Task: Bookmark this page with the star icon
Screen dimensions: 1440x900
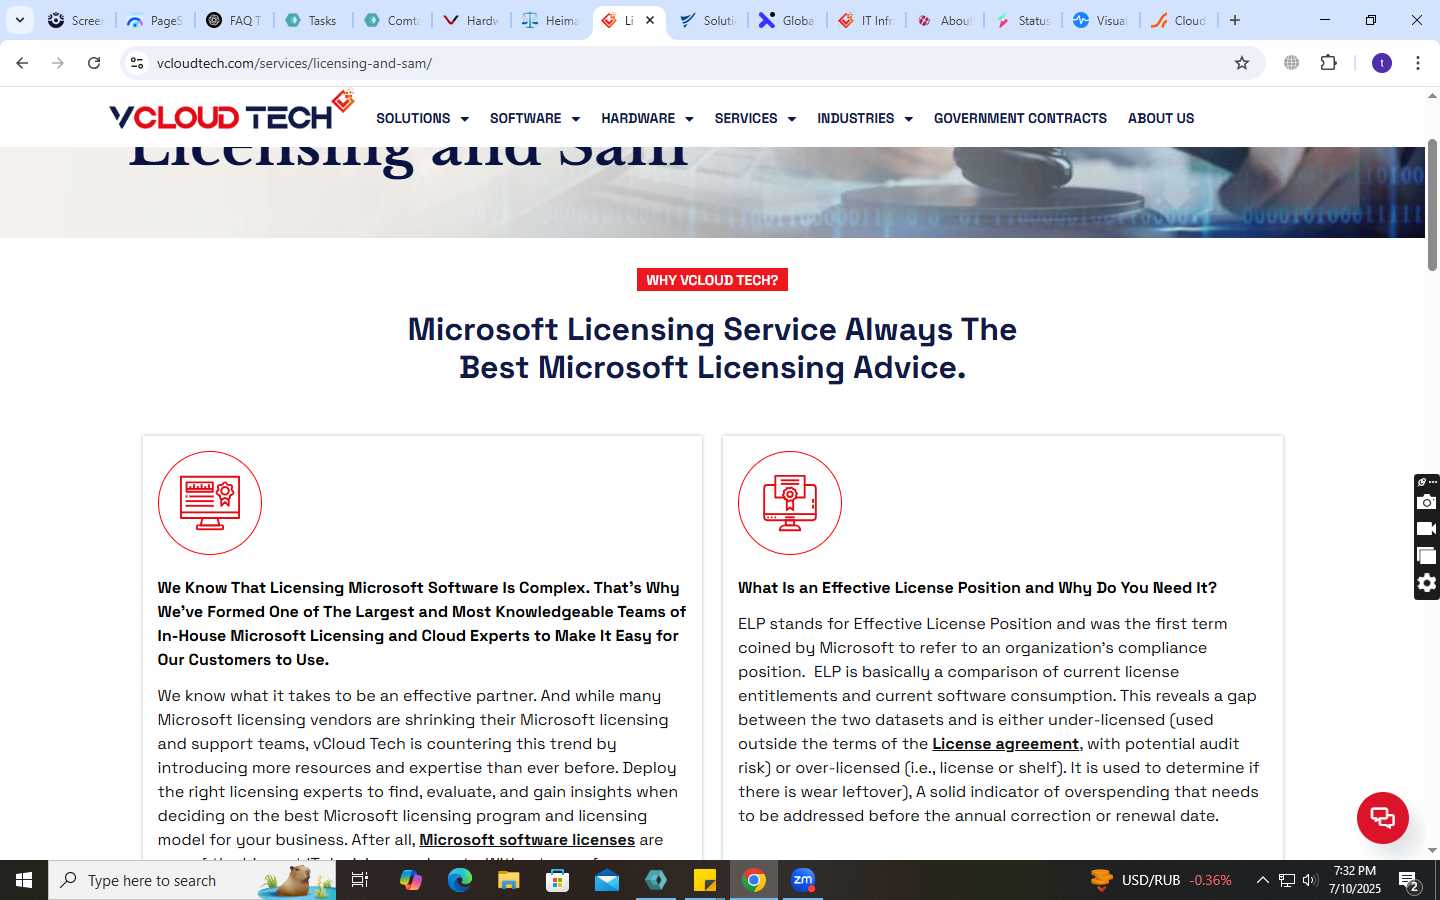Action: (x=1242, y=63)
